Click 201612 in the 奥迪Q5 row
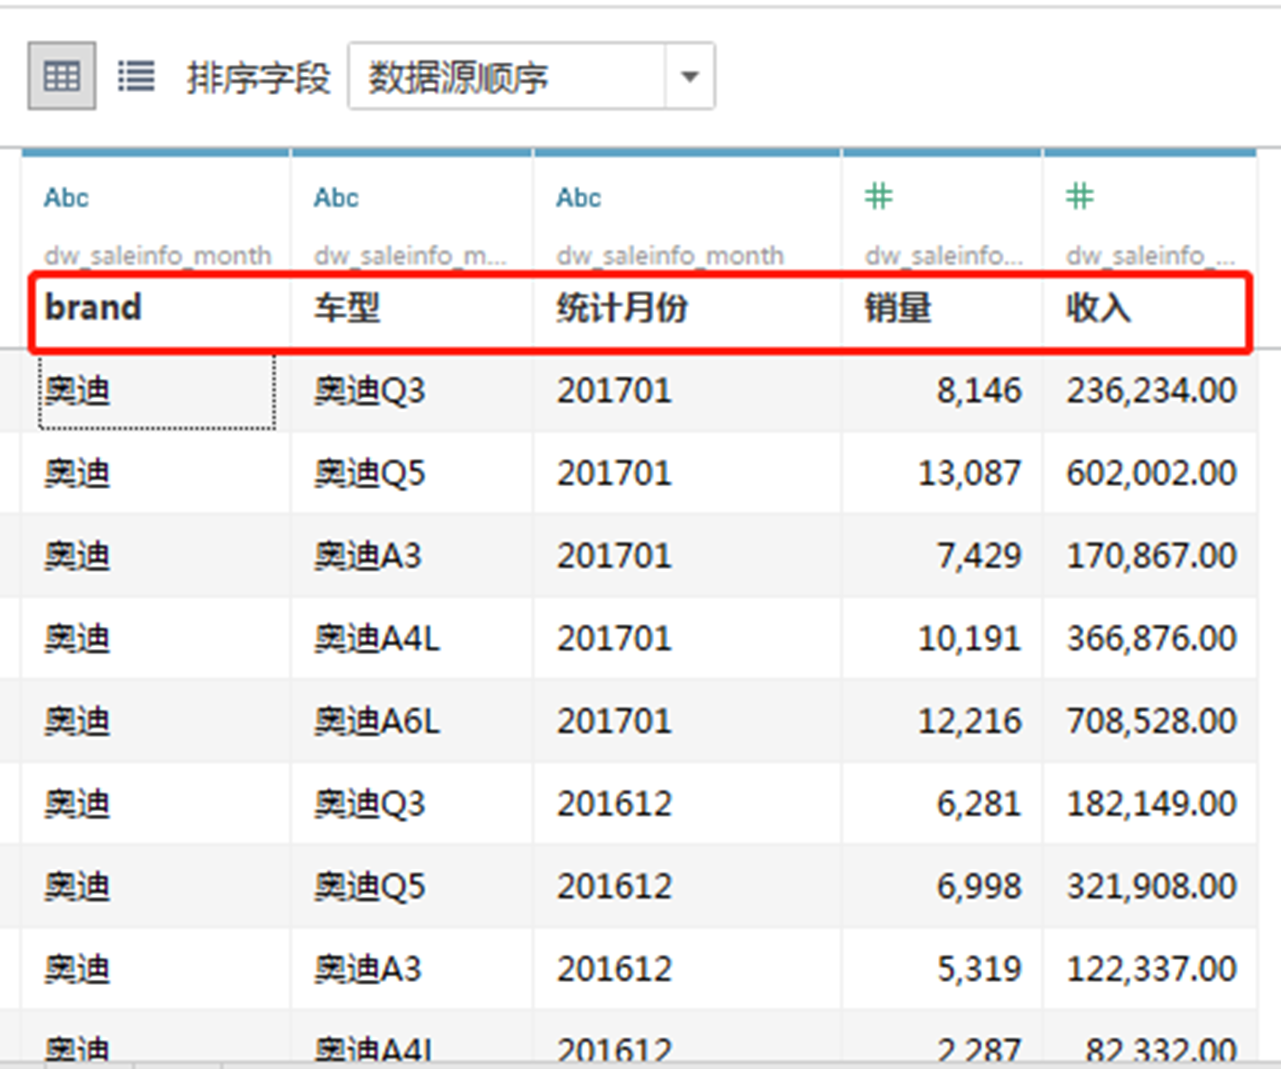The width and height of the screenshot is (1281, 1069). (614, 887)
